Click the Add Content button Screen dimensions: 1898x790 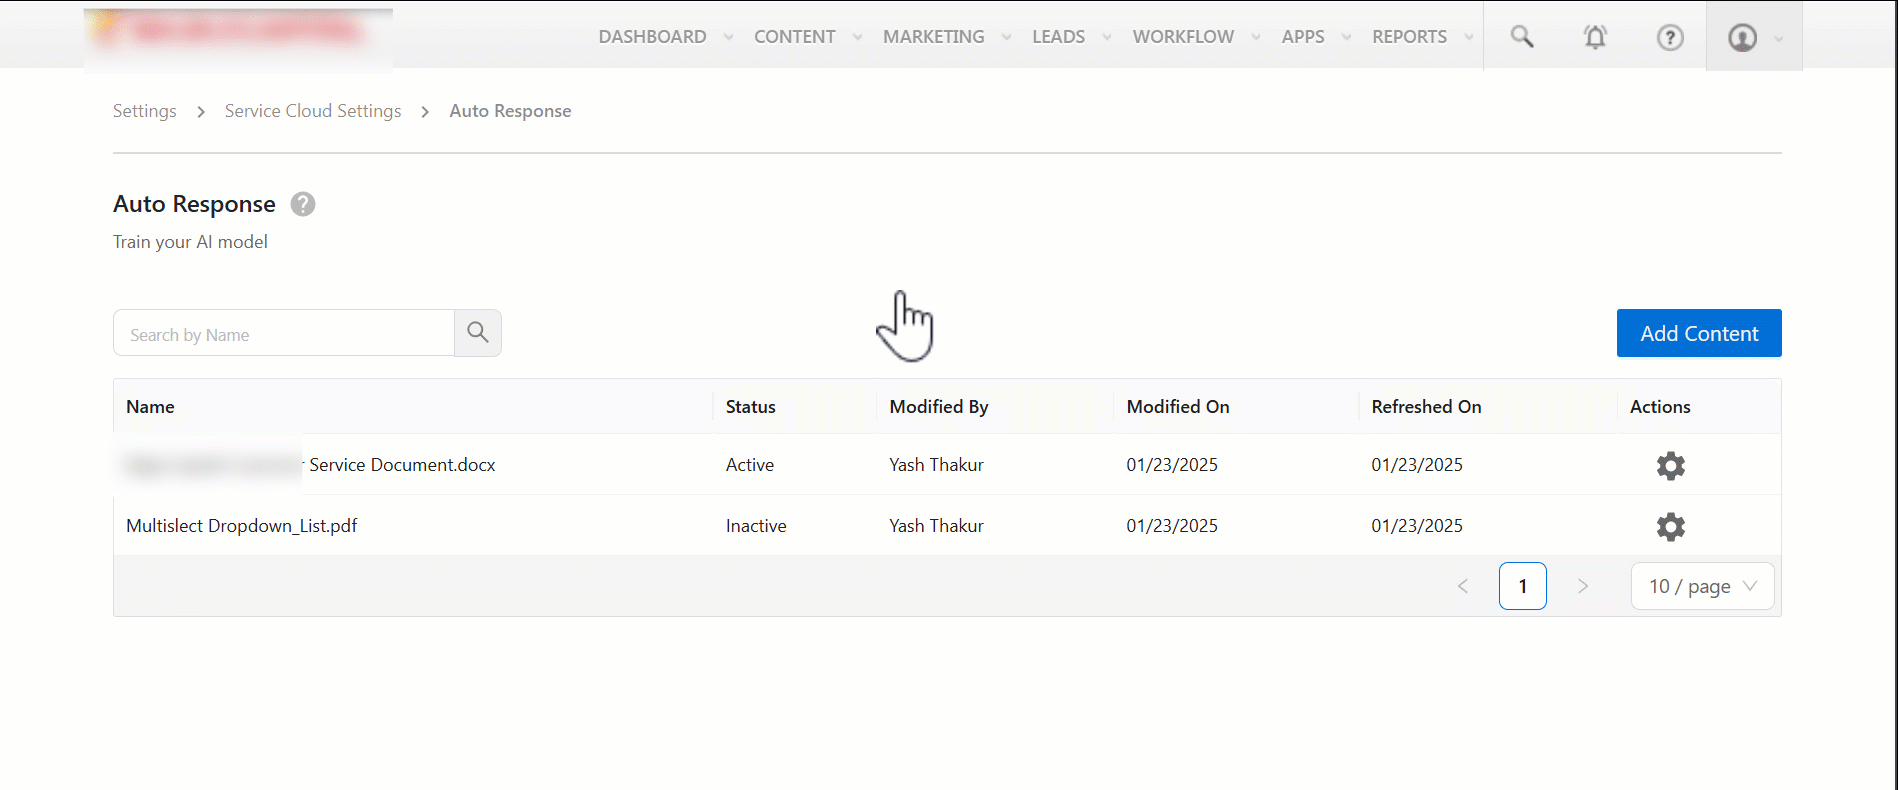pyautogui.click(x=1698, y=333)
